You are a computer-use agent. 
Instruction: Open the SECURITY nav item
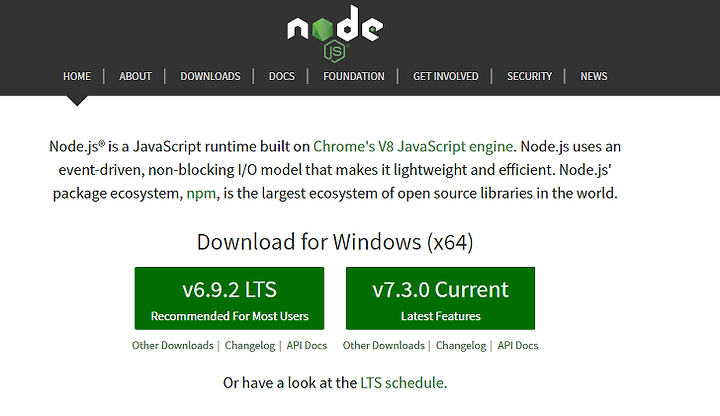529,76
